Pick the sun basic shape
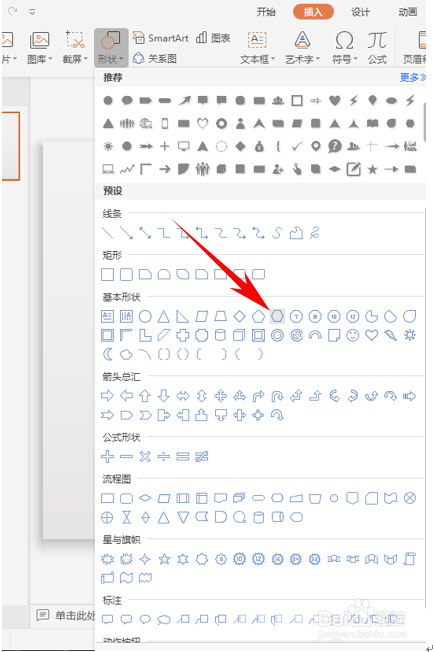The height and width of the screenshot is (652, 435). click(410, 335)
